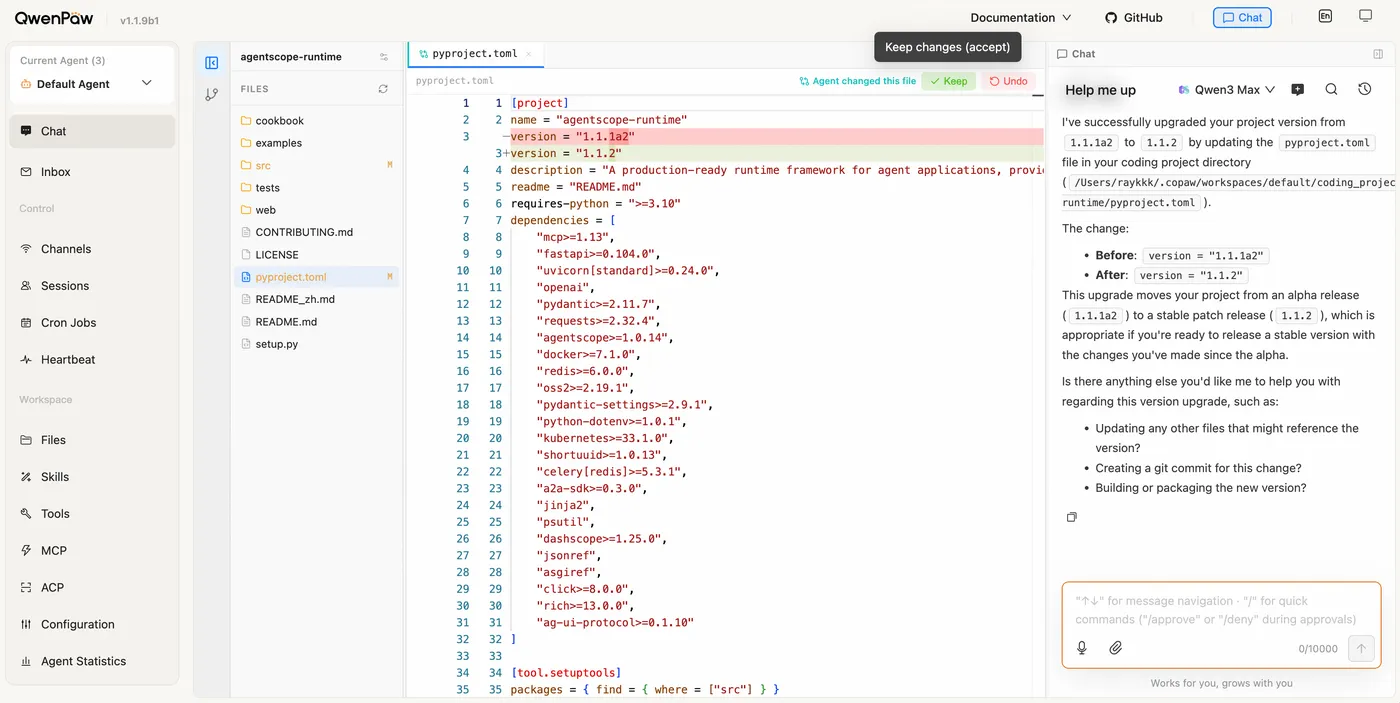Expand the modified src folder
The width and height of the screenshot is (1400, 703).
coord(316,166)
